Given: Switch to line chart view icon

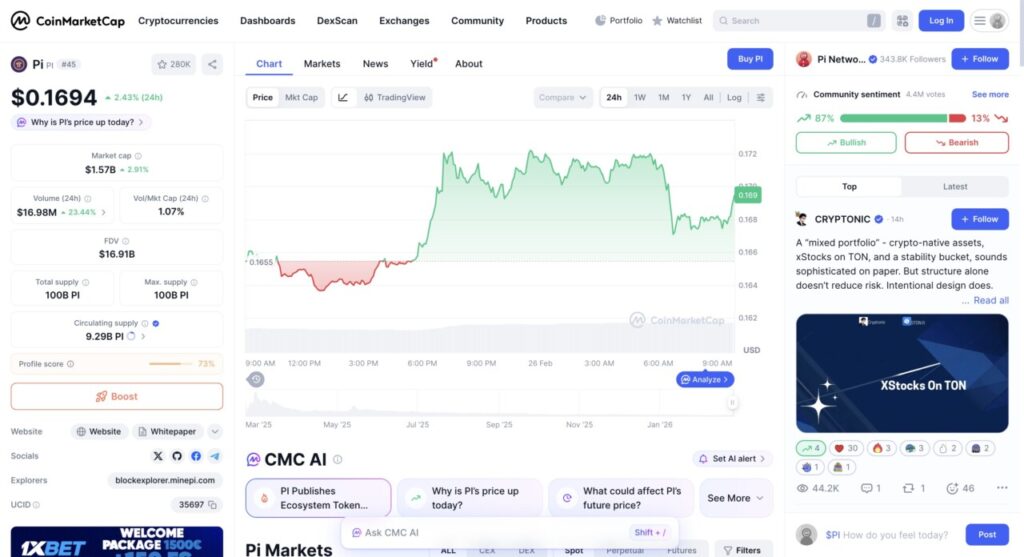Looking at the screenshot, I should tap(343, 98).
